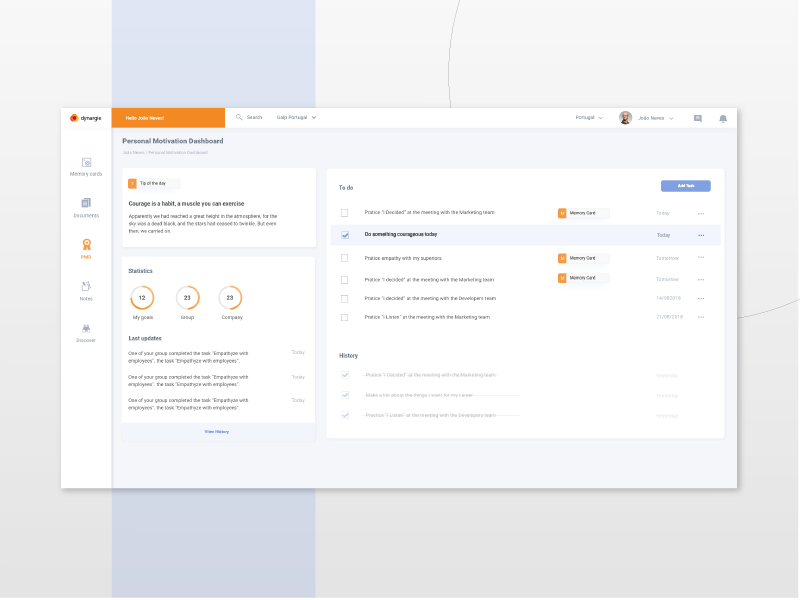800x600 pixels.
Task: Uncheck history item about career list
Action: click(345, 395)
